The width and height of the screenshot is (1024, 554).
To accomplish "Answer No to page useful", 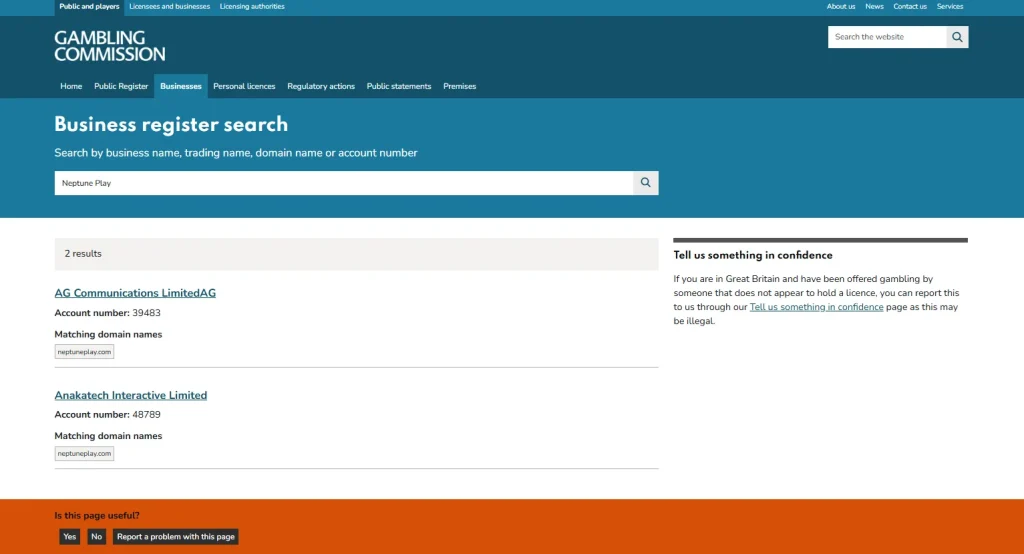I will 97,536.
